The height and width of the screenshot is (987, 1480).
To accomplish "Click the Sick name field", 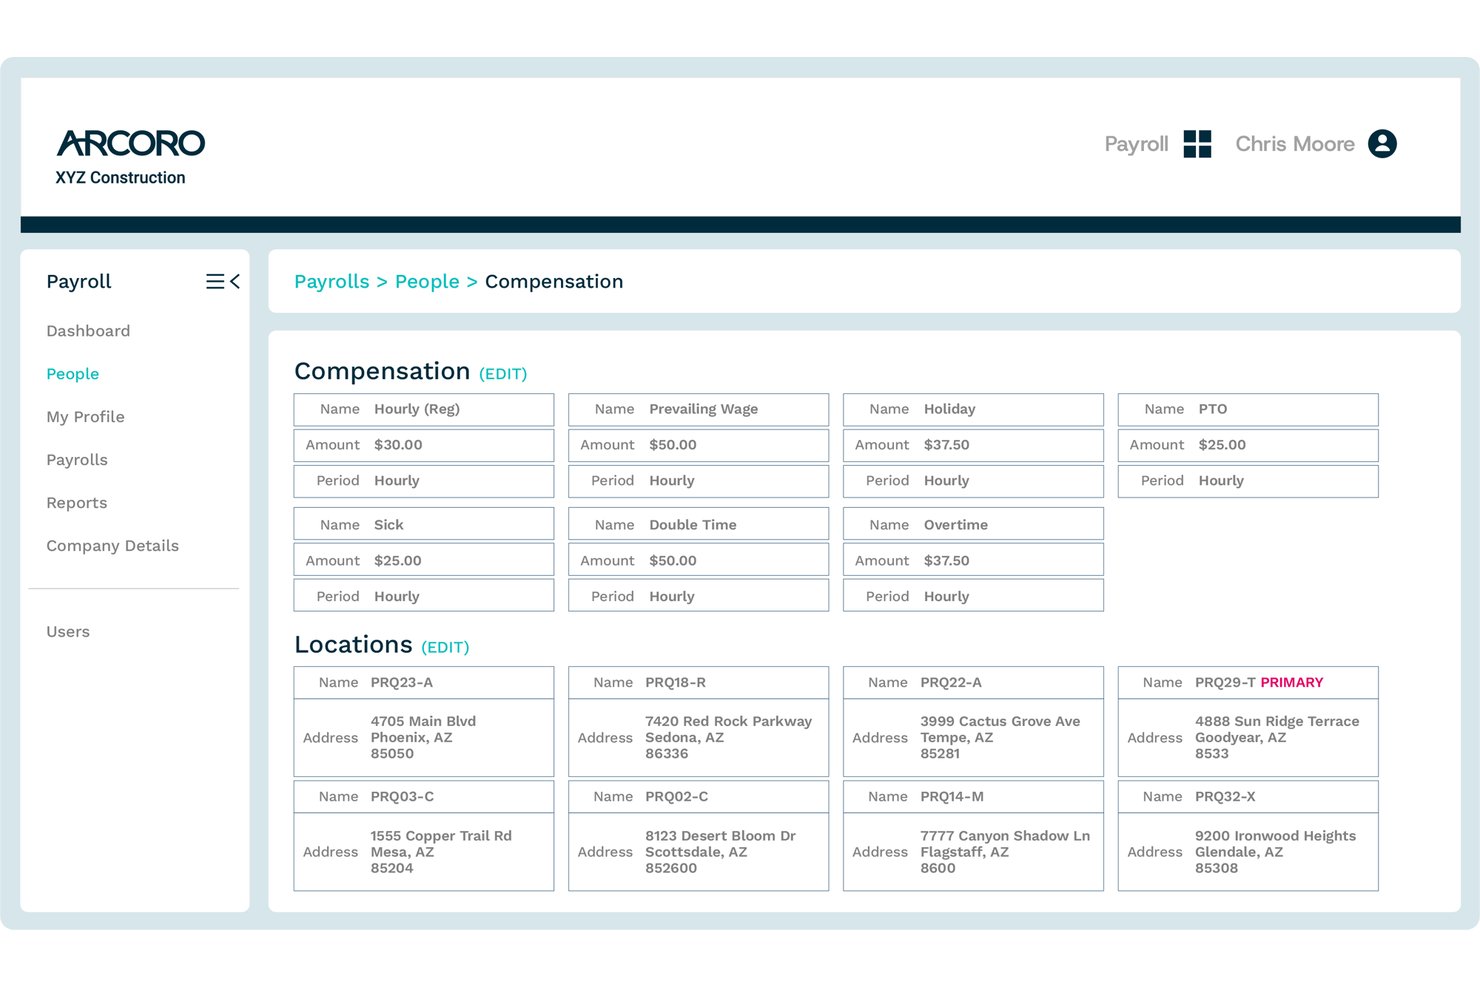I will tap(424, 525).
